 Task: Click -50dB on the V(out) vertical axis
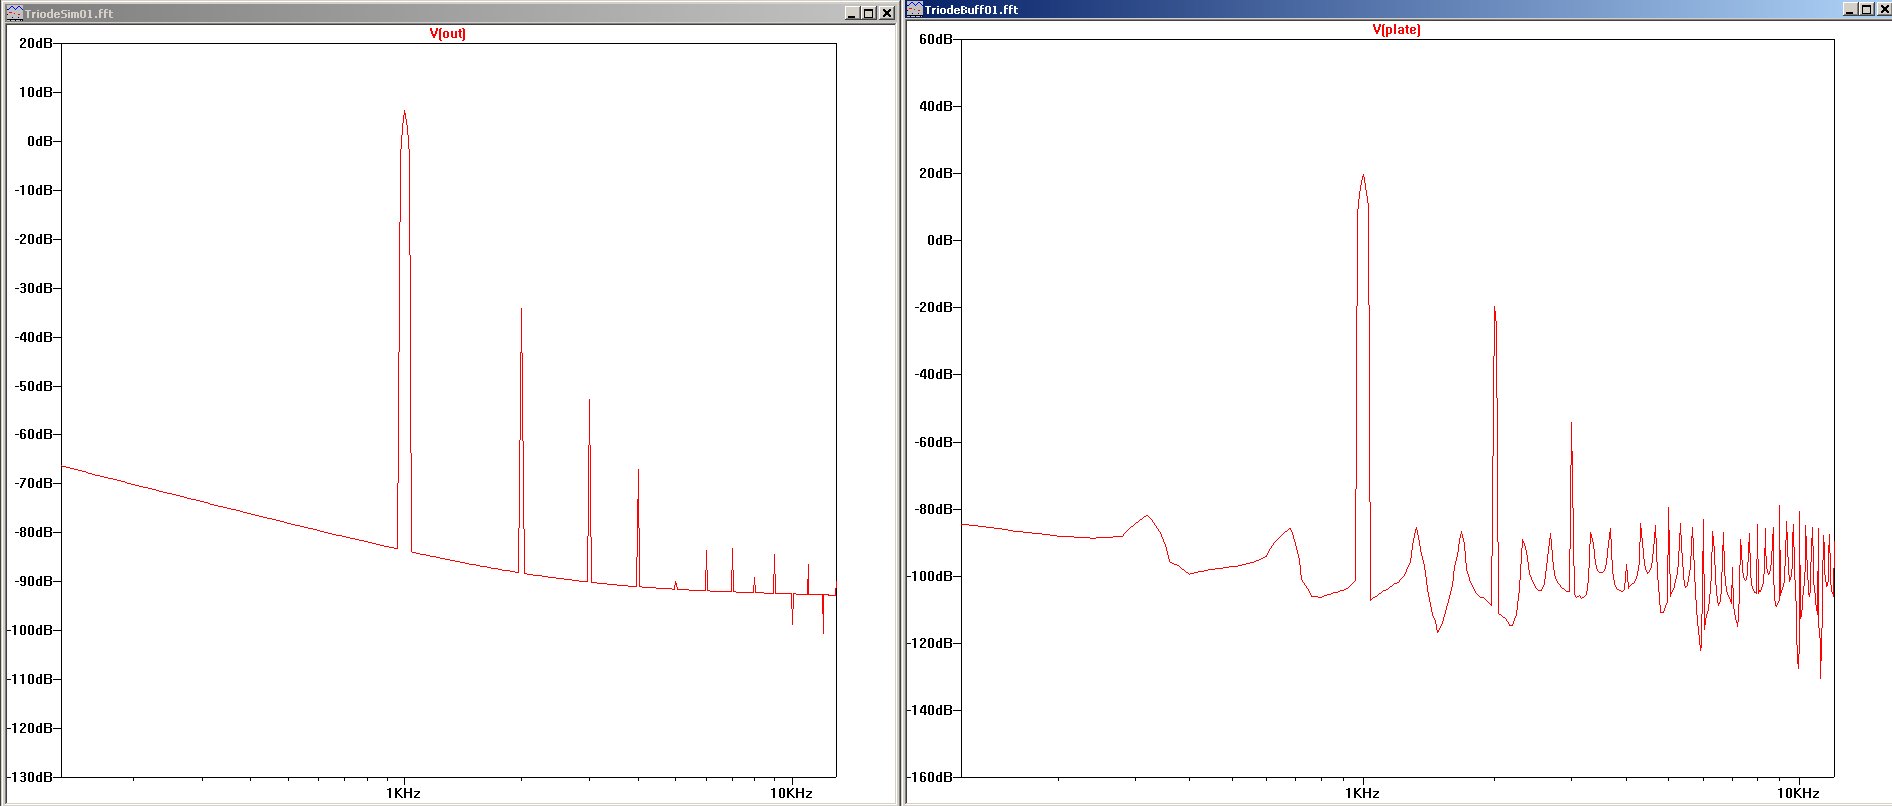tap(34, 386)
